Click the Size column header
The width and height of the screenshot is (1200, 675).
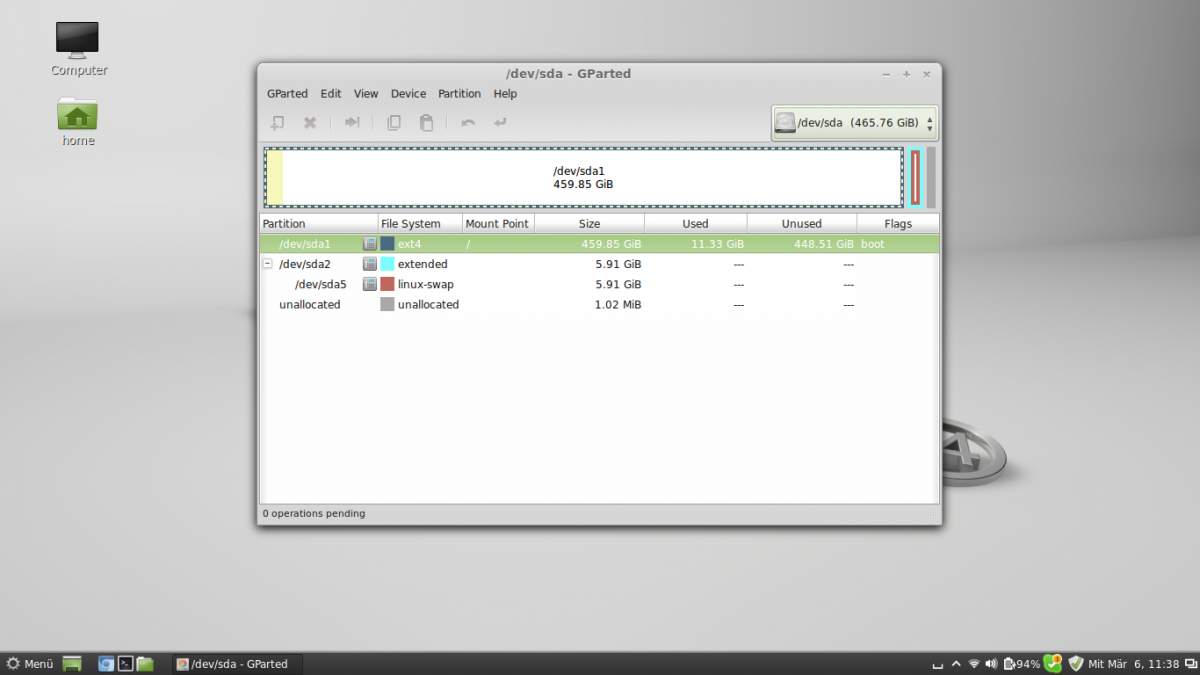590,224
